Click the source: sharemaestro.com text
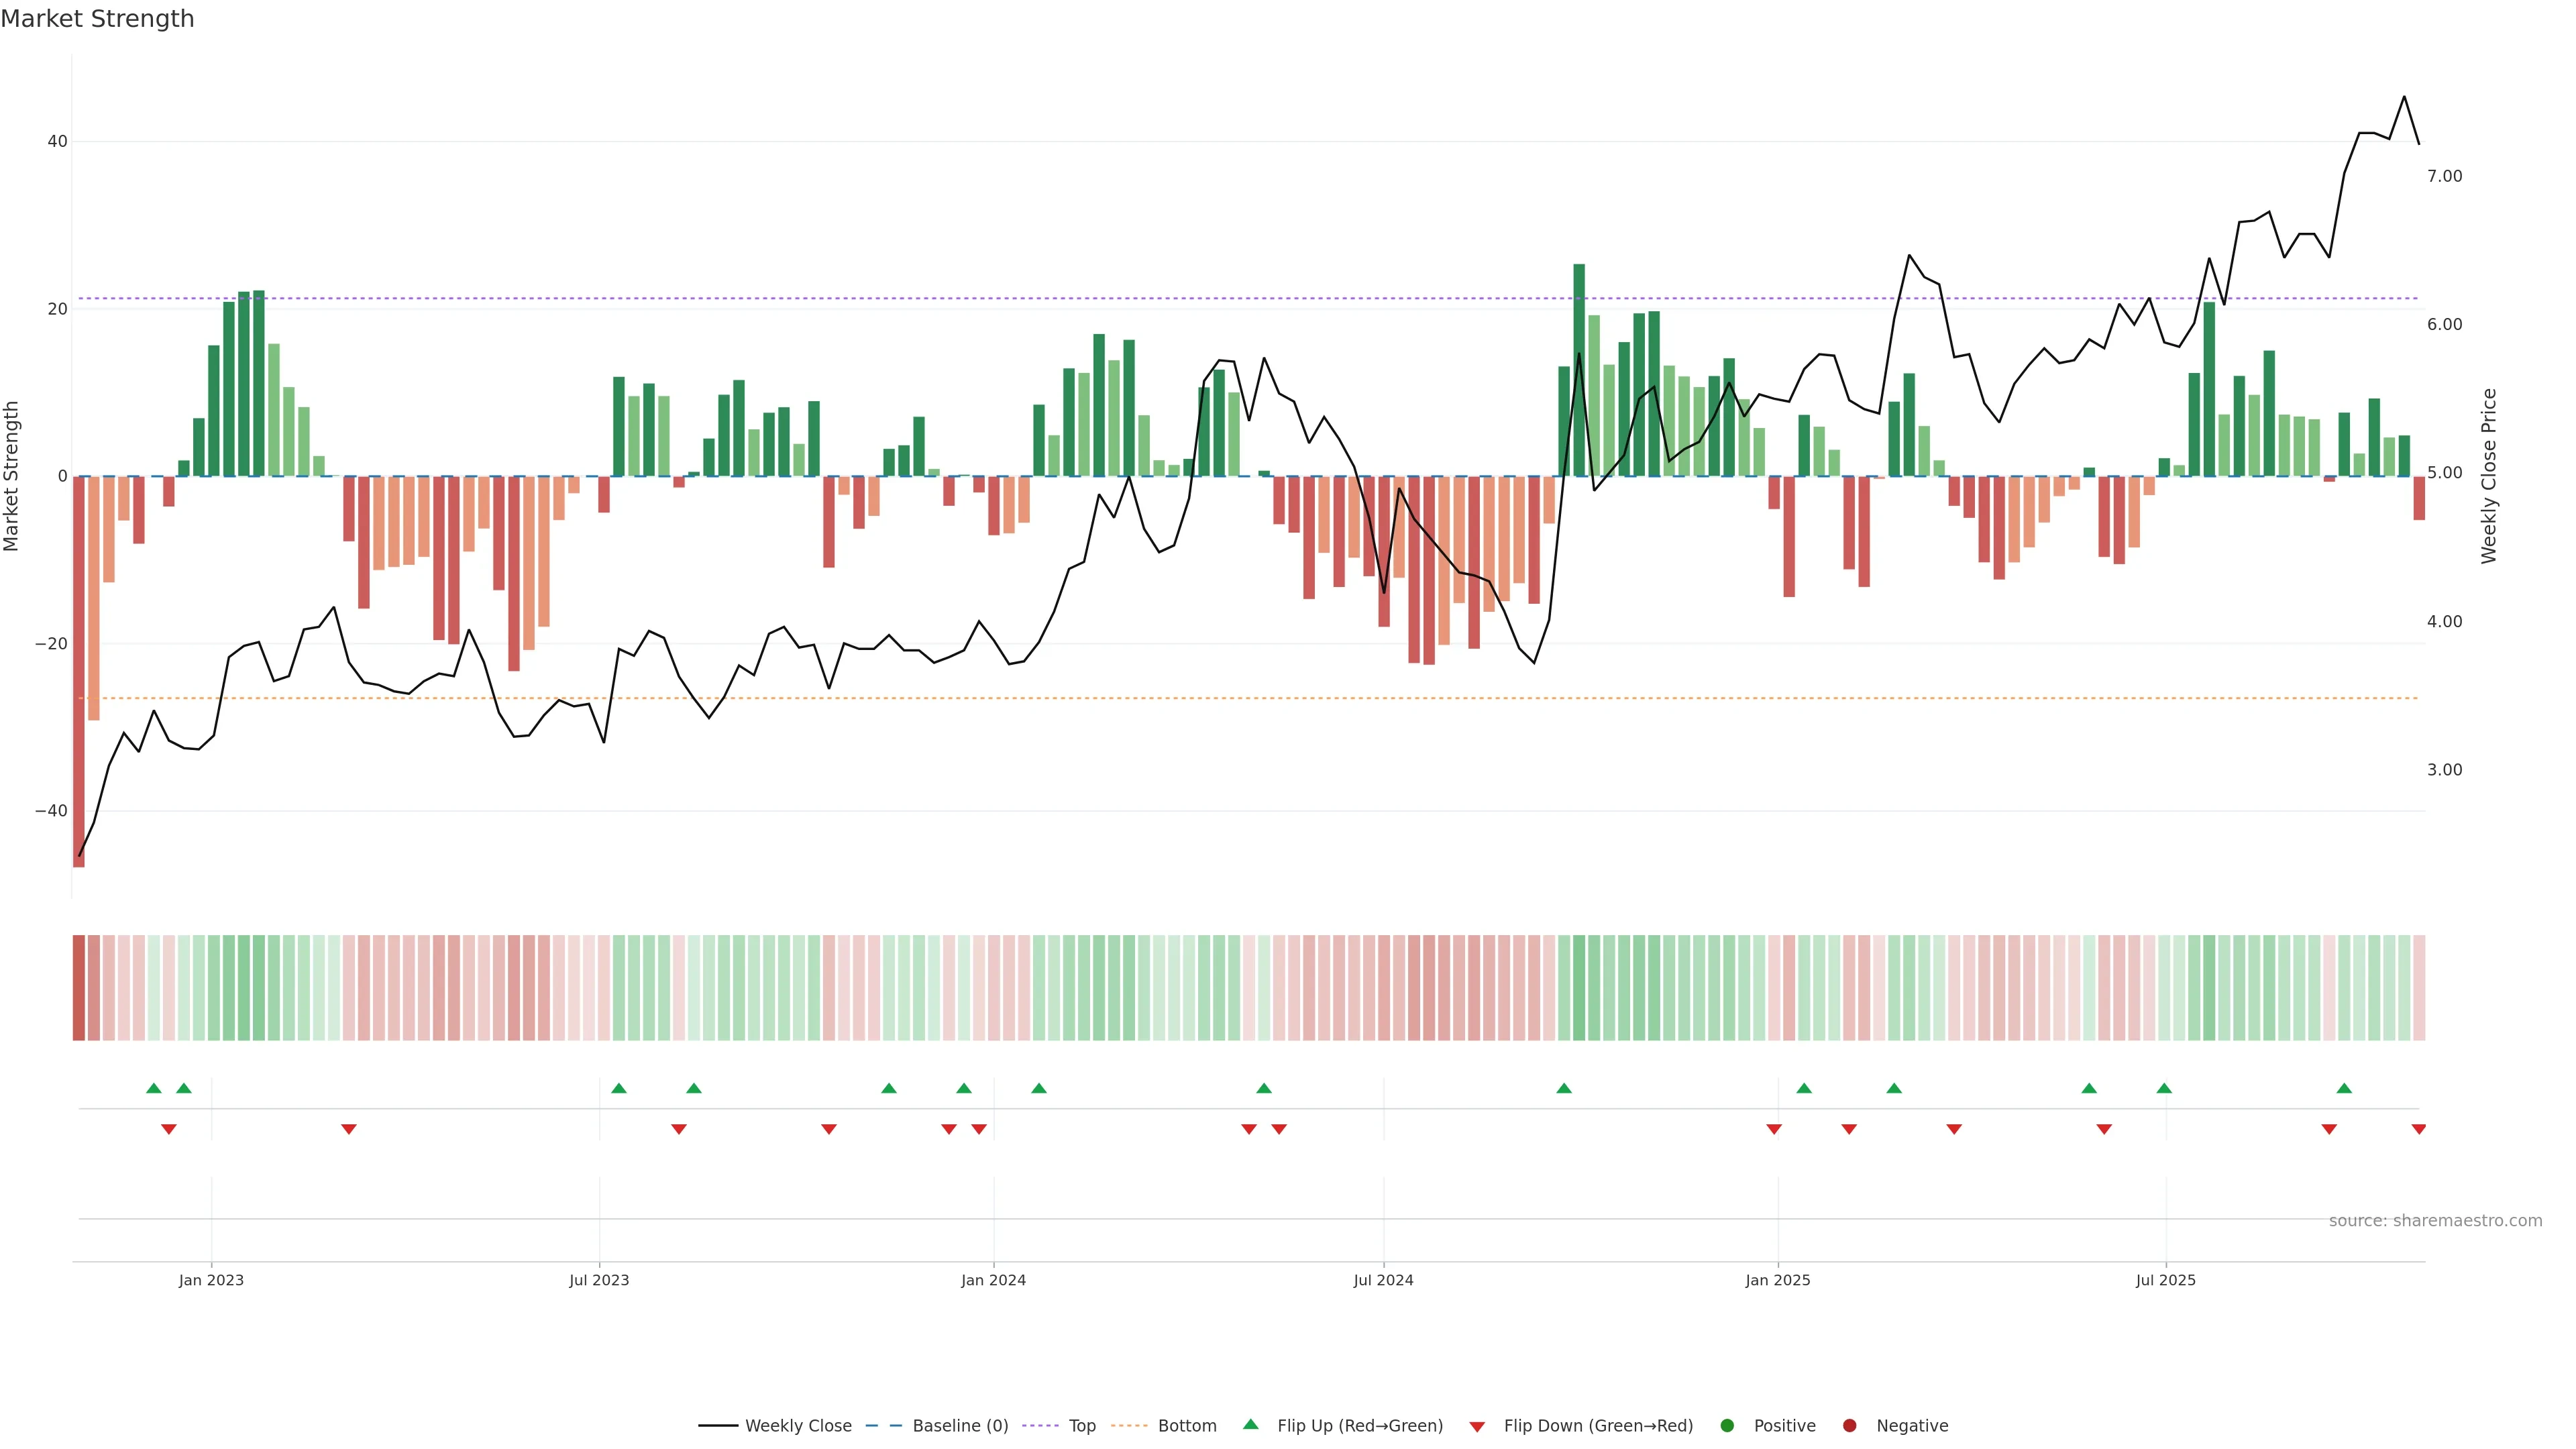Viewport: 2576px width, 1449px height. [x=2435, y=1221]
